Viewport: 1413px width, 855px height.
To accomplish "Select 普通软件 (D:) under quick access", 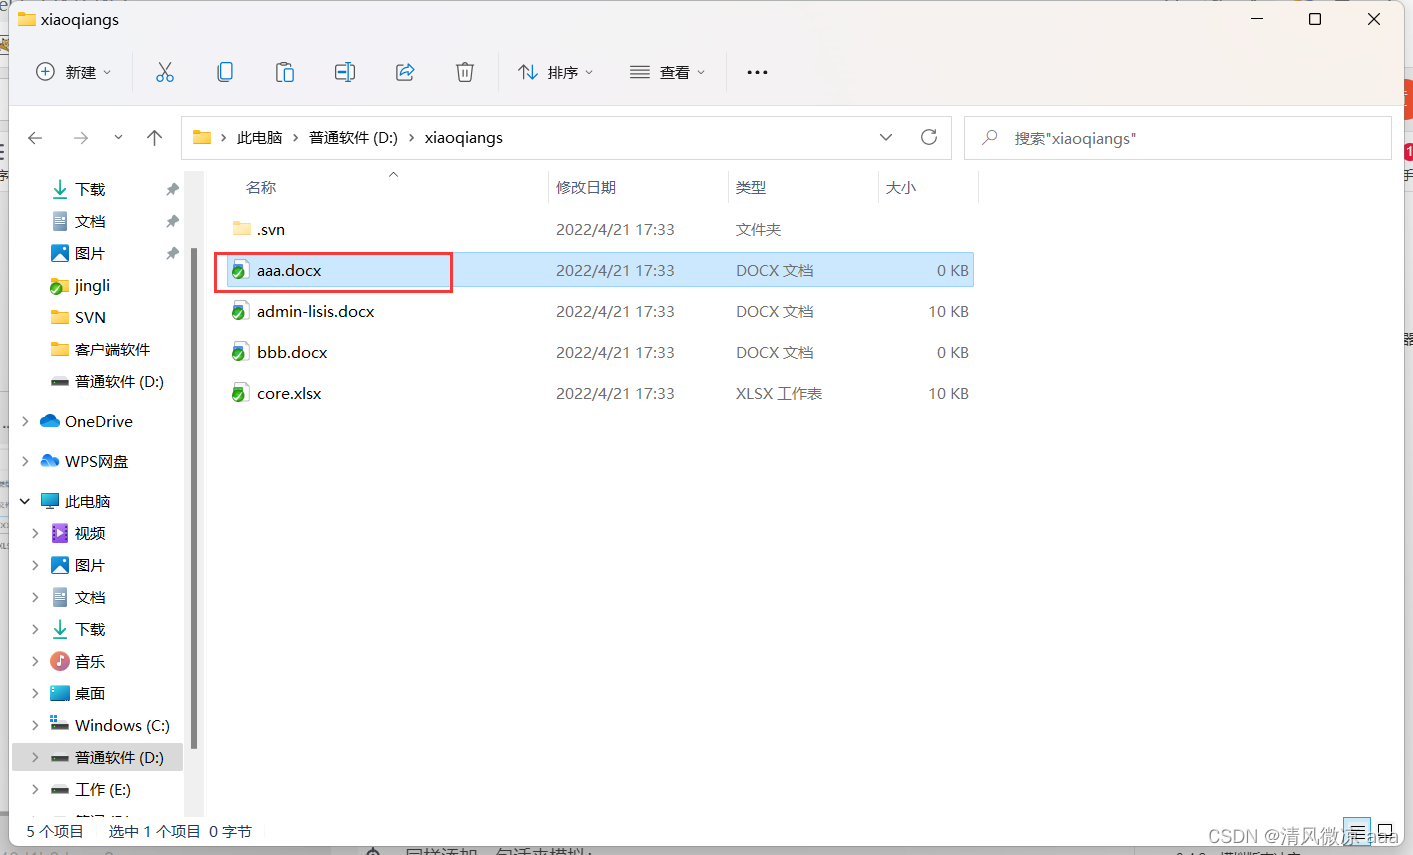I will 119,381.
